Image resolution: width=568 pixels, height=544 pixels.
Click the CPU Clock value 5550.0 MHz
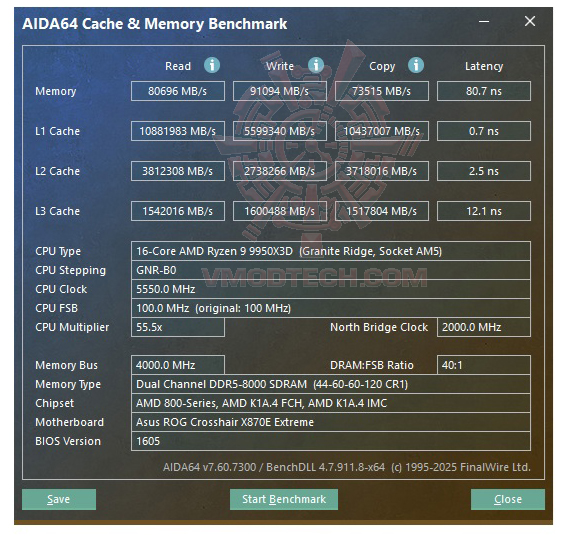point(331,289)
